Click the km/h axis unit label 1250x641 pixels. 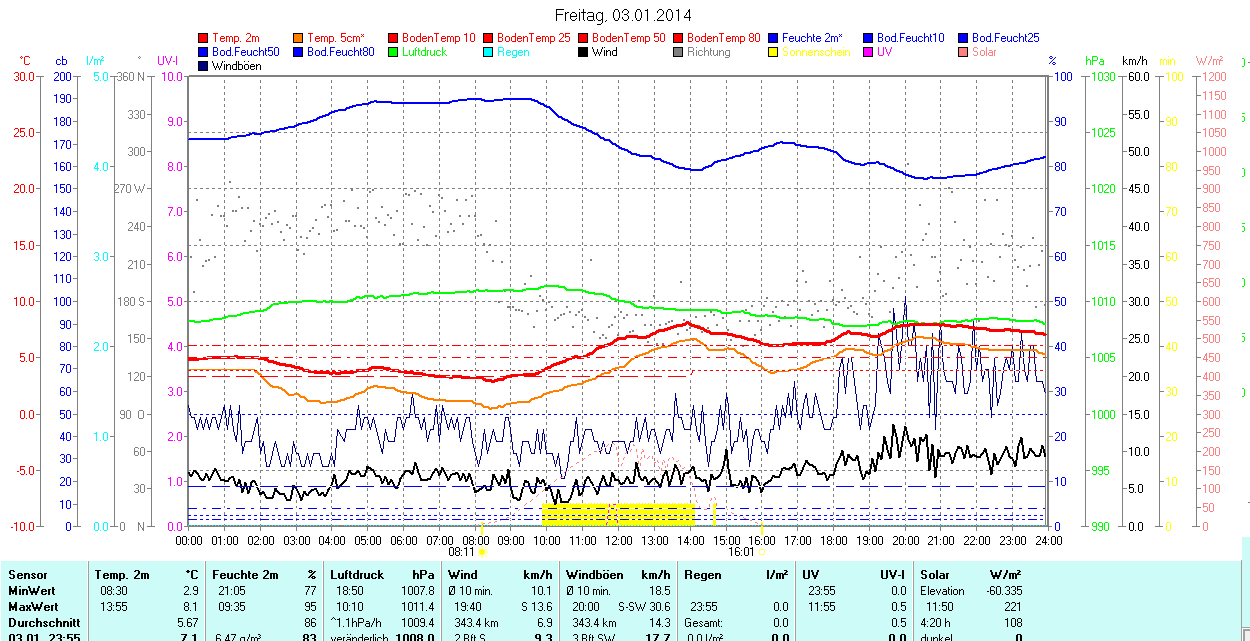coord(1134,61)
